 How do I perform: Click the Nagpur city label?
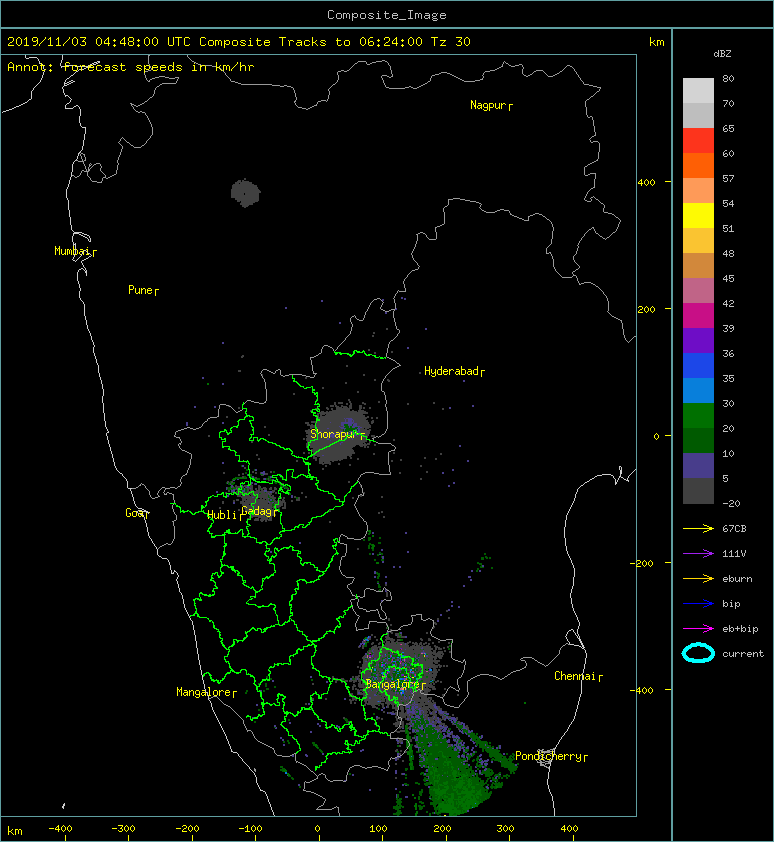click(x=488, y=105)
